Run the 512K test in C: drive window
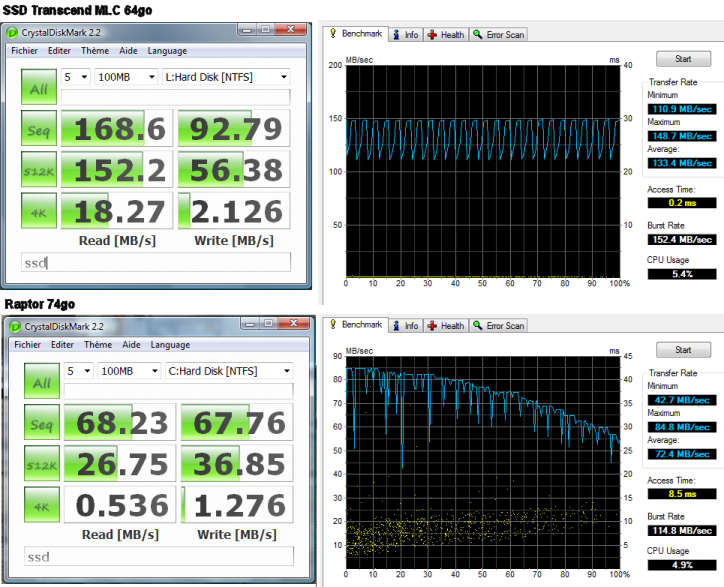 (x=39, y=463)
